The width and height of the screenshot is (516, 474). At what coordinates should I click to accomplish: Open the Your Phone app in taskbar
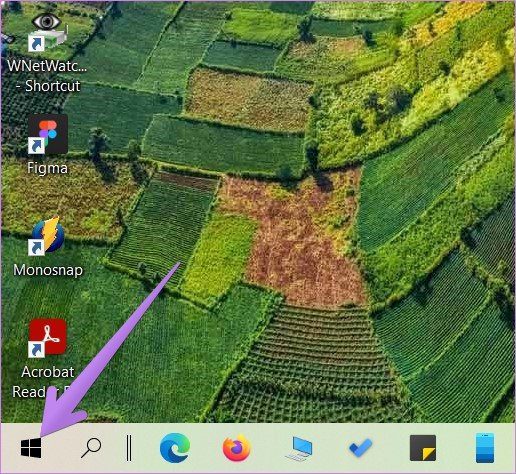pyautogui.click(x=485, y=448)
